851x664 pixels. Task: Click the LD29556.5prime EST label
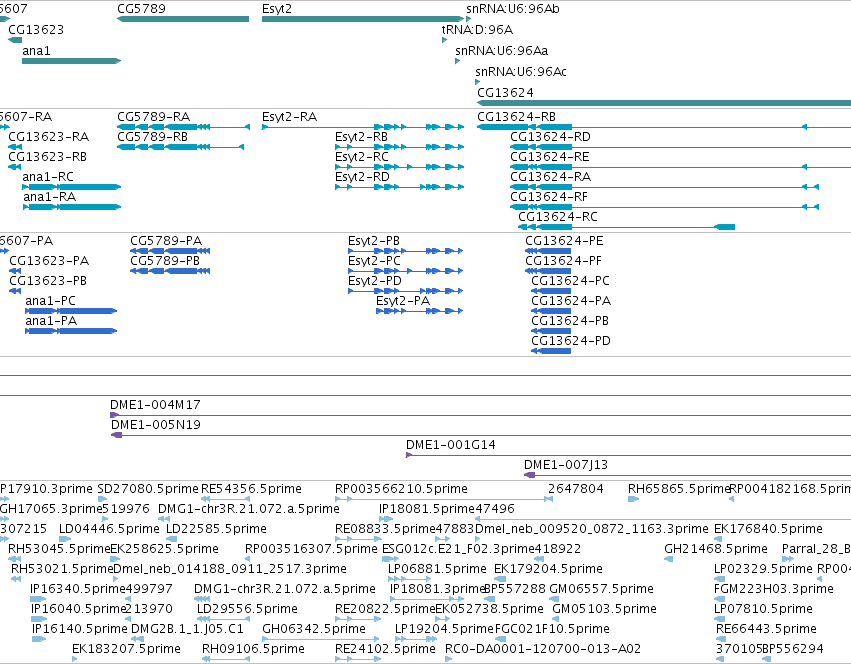point(247,609)
